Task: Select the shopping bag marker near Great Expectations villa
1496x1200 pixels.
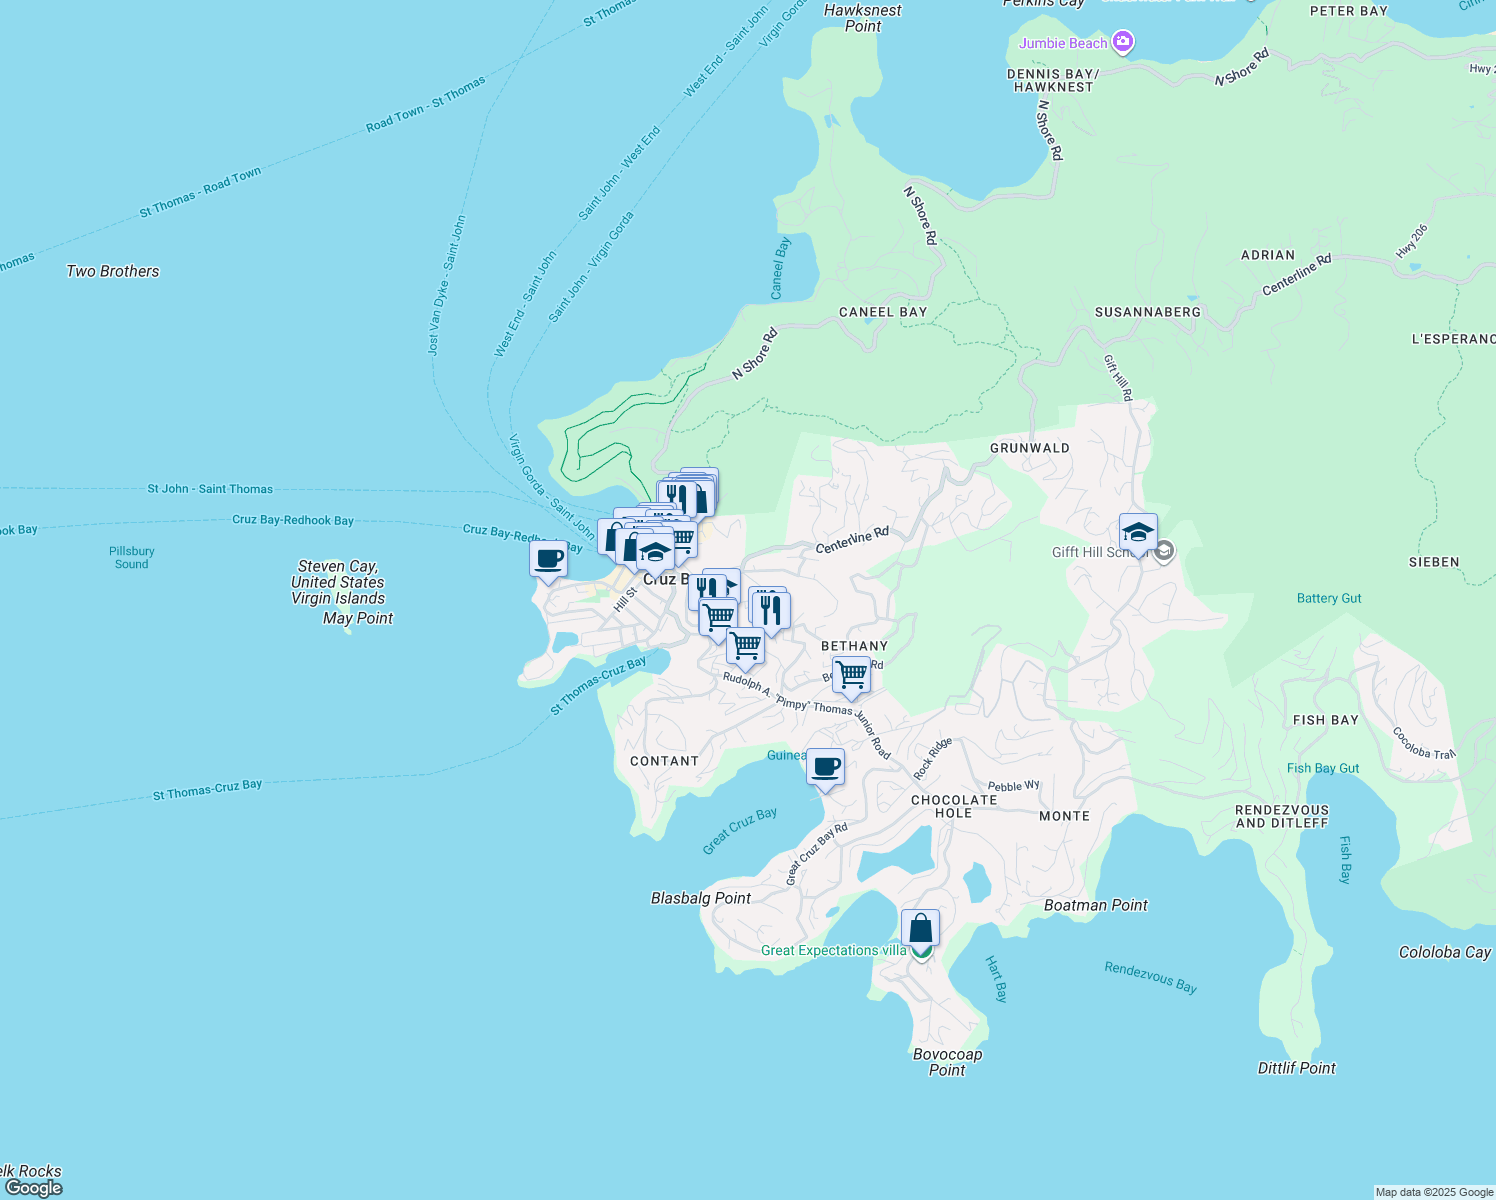Action: (x=920, y=927)
